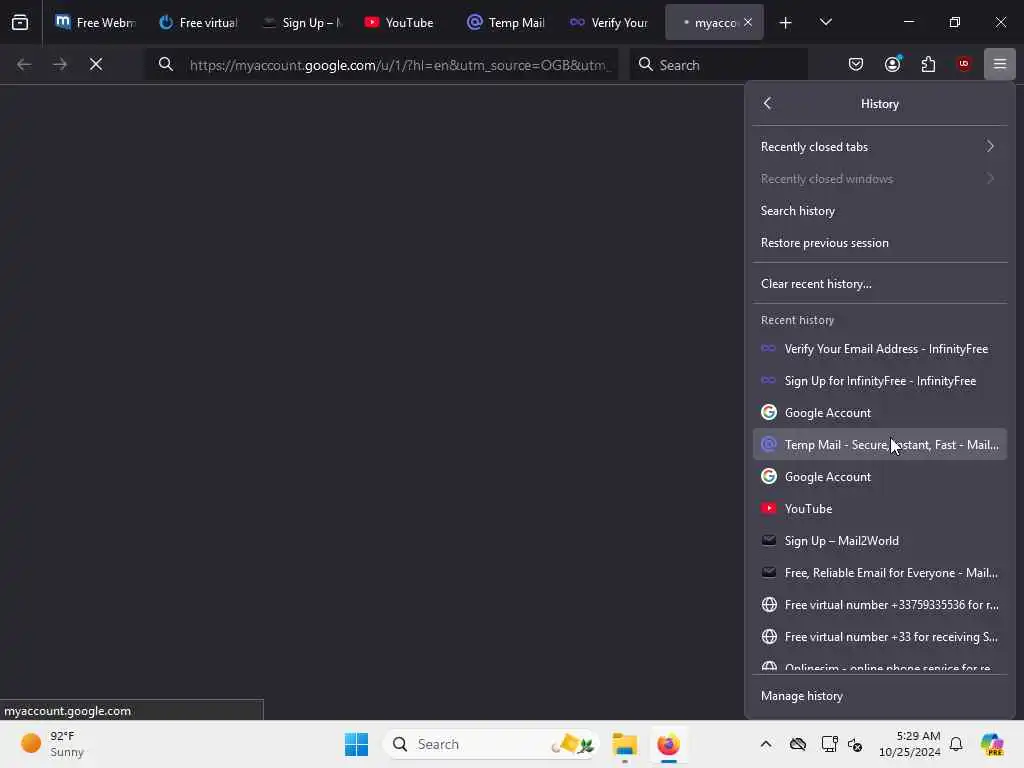
Task: Go back from History panel
Action: click(x=767, y=103)
